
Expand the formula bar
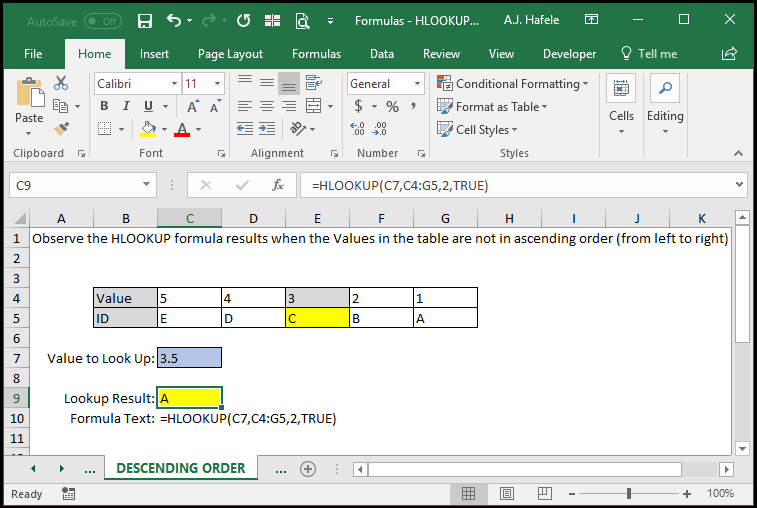[x=739, y=184]
